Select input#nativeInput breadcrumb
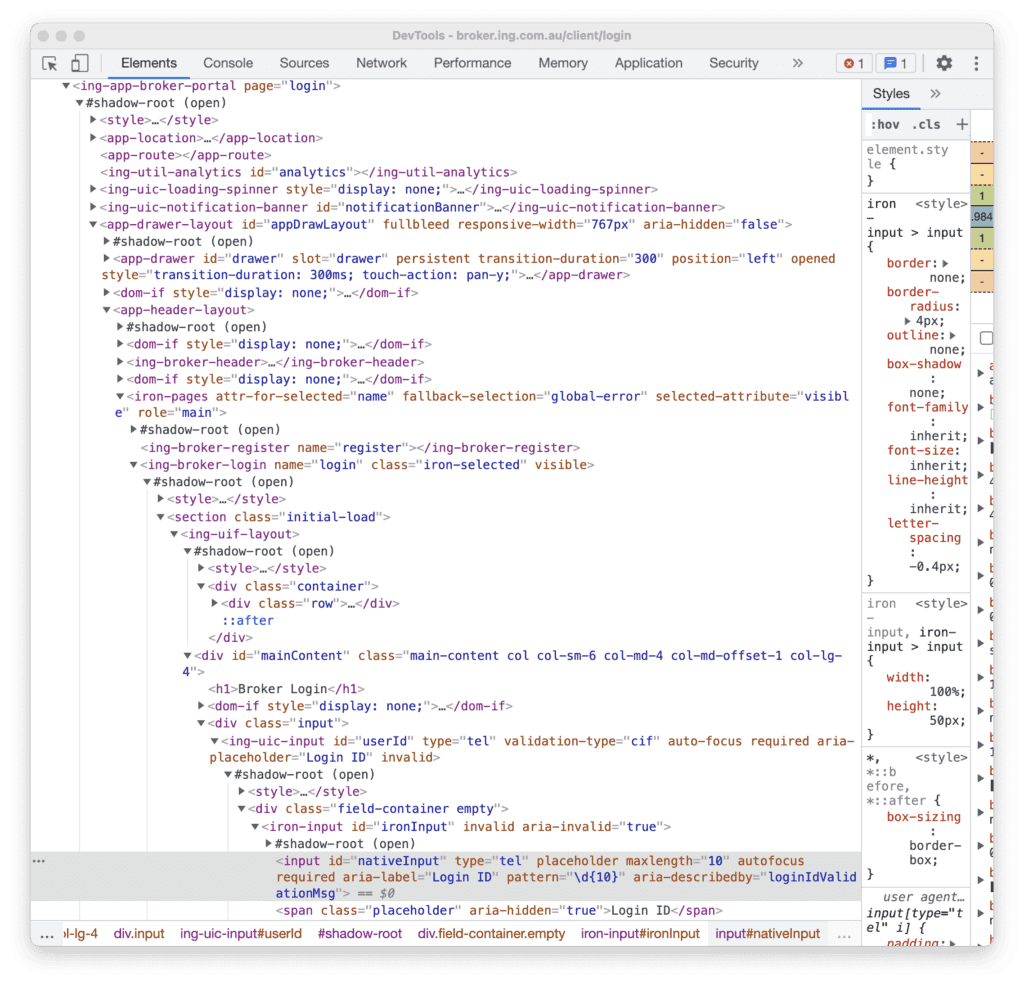 tap(767, 934)
